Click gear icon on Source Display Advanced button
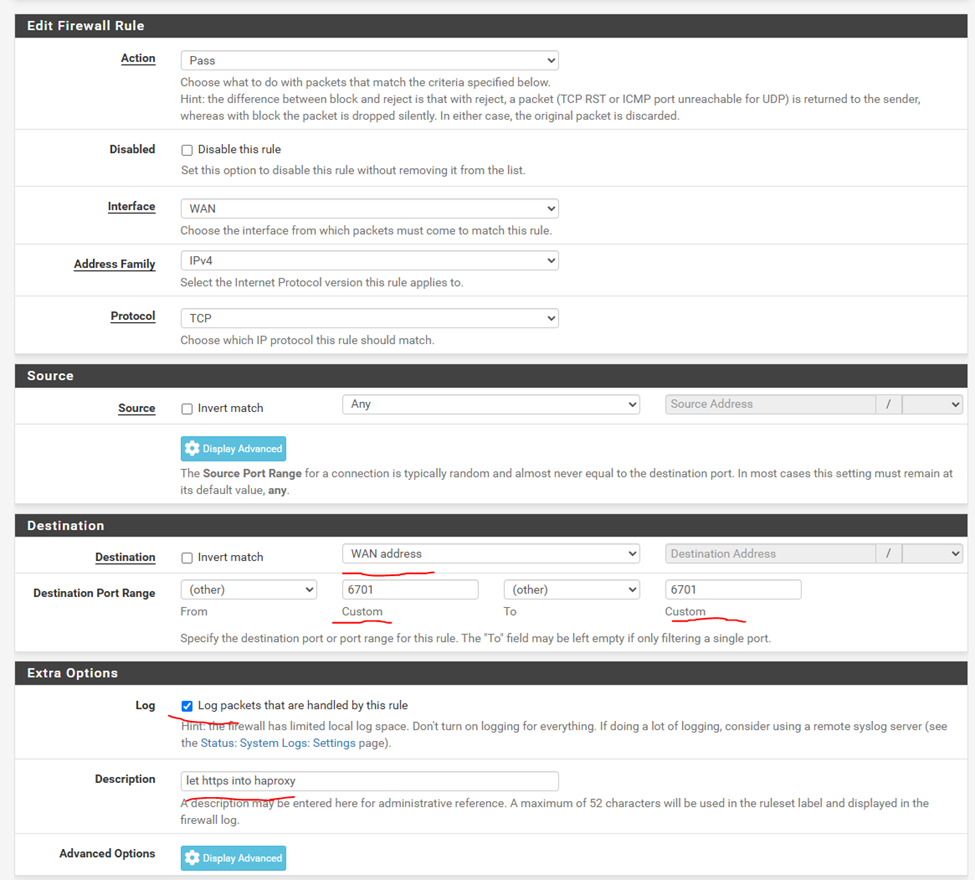 point(192,448)
